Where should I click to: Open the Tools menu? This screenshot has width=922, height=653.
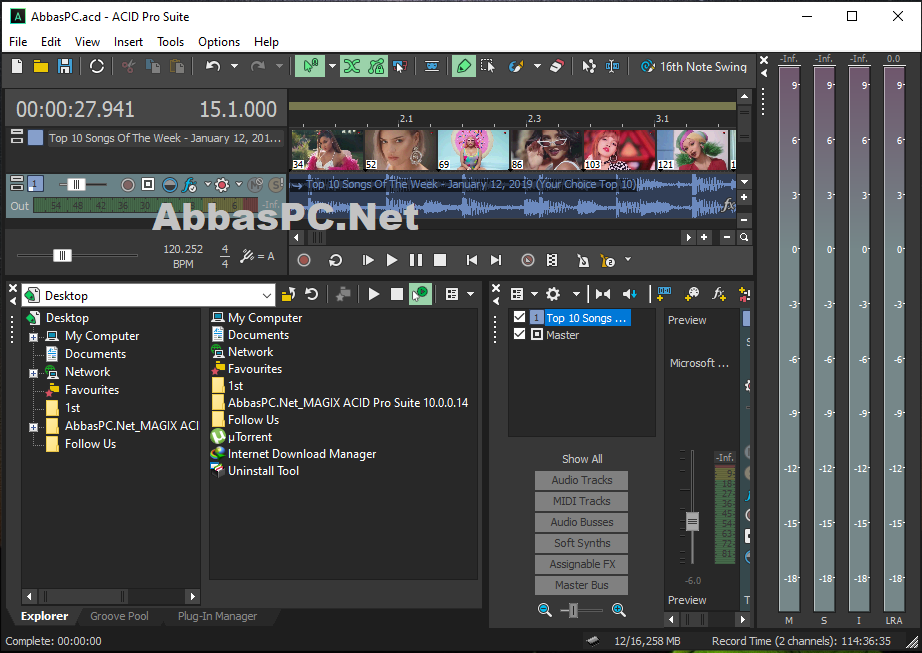pyautogui.click(x=171, y=42)
